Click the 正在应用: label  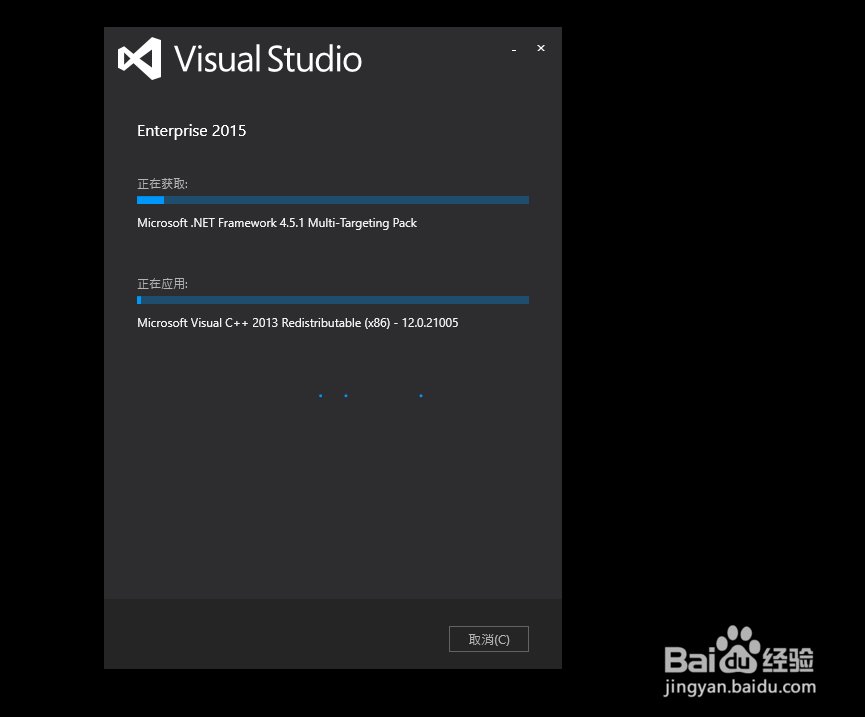coord(162,283)
